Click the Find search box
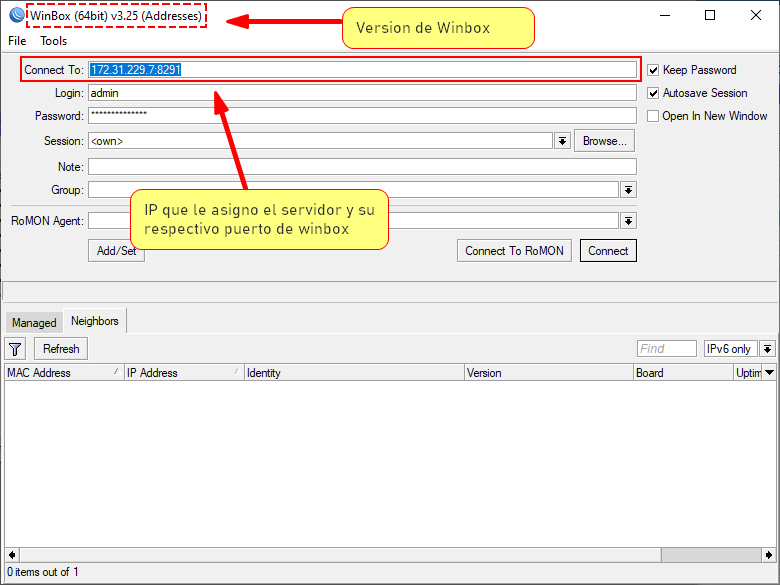 tap(667, 349)
